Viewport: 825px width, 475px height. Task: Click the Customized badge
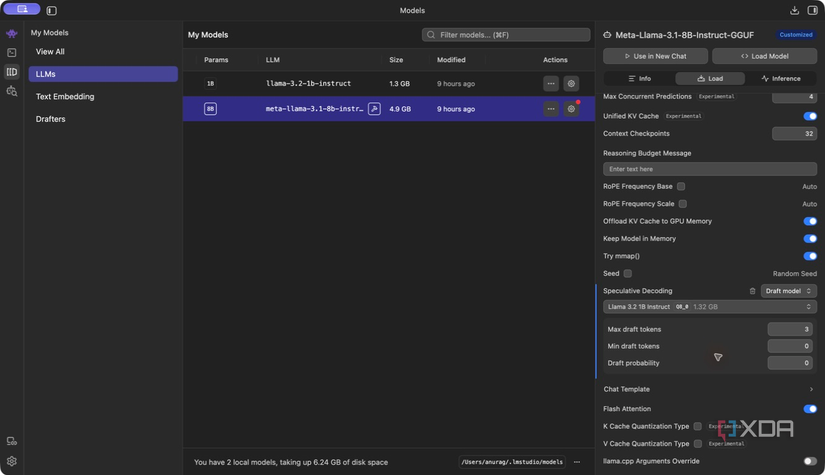pyautogui.click(x=796, y=35)
